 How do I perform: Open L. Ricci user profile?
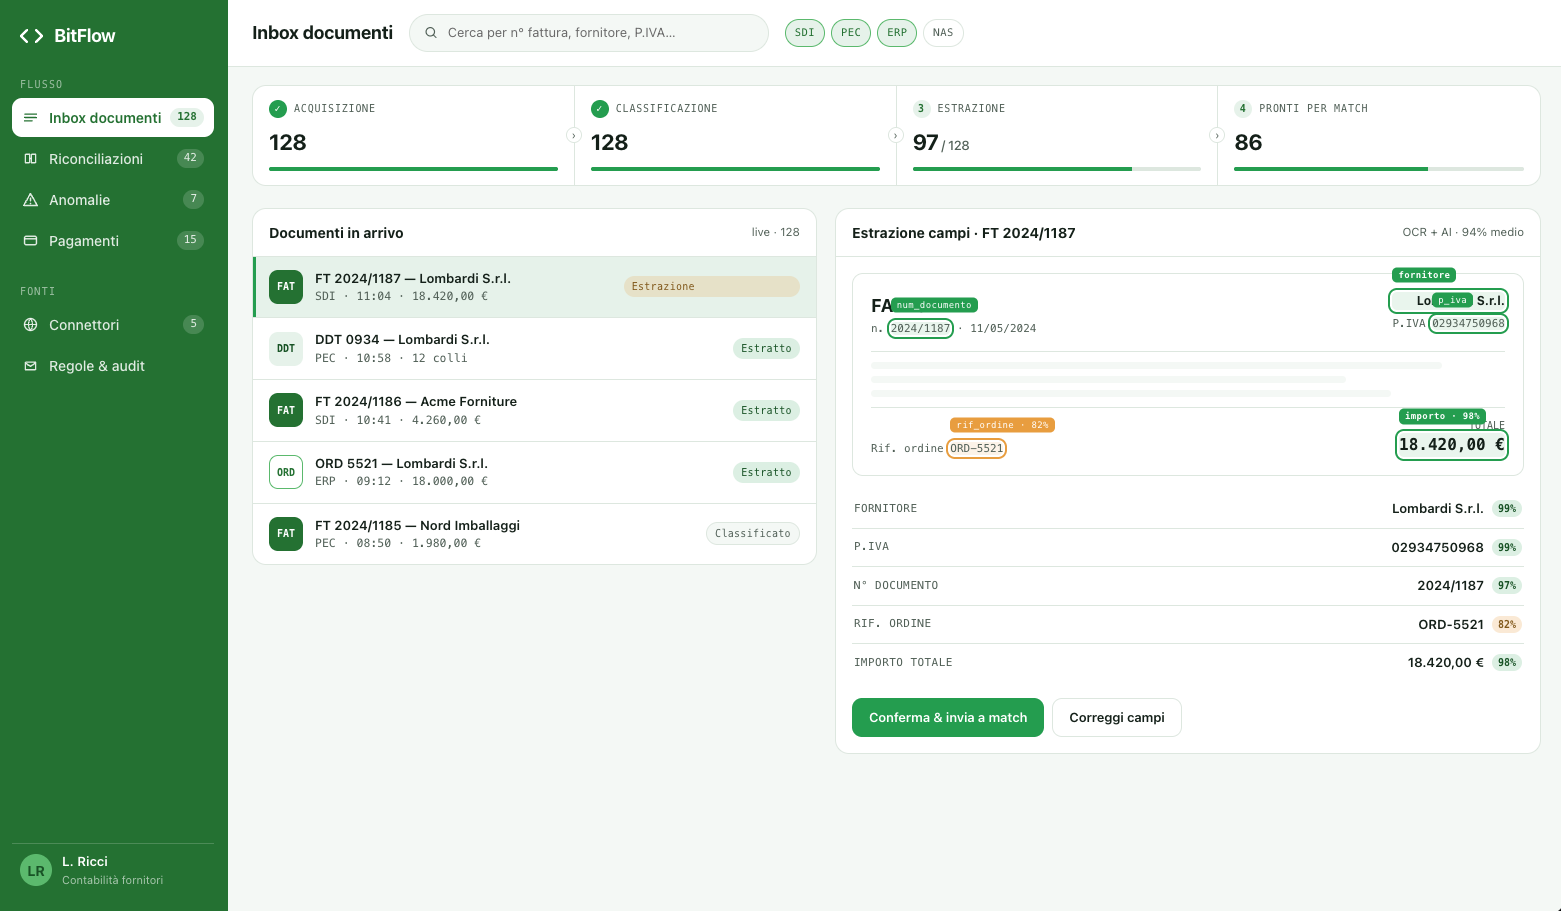point(113,871)
